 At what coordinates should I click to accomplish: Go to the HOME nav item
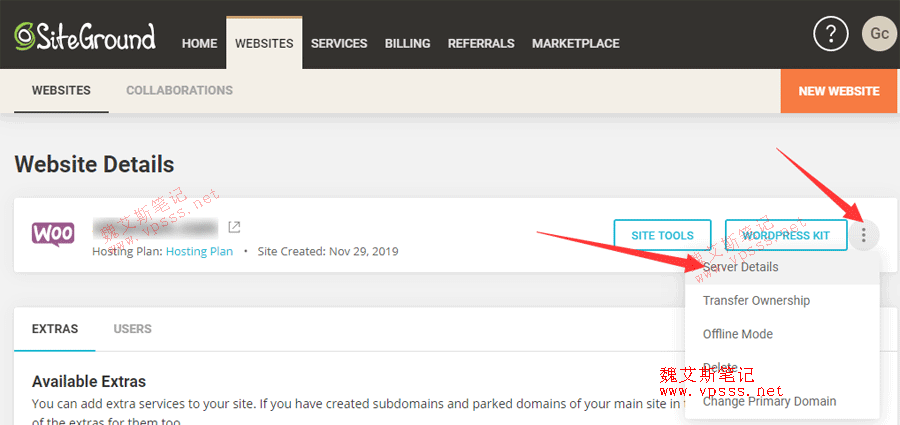199,44
